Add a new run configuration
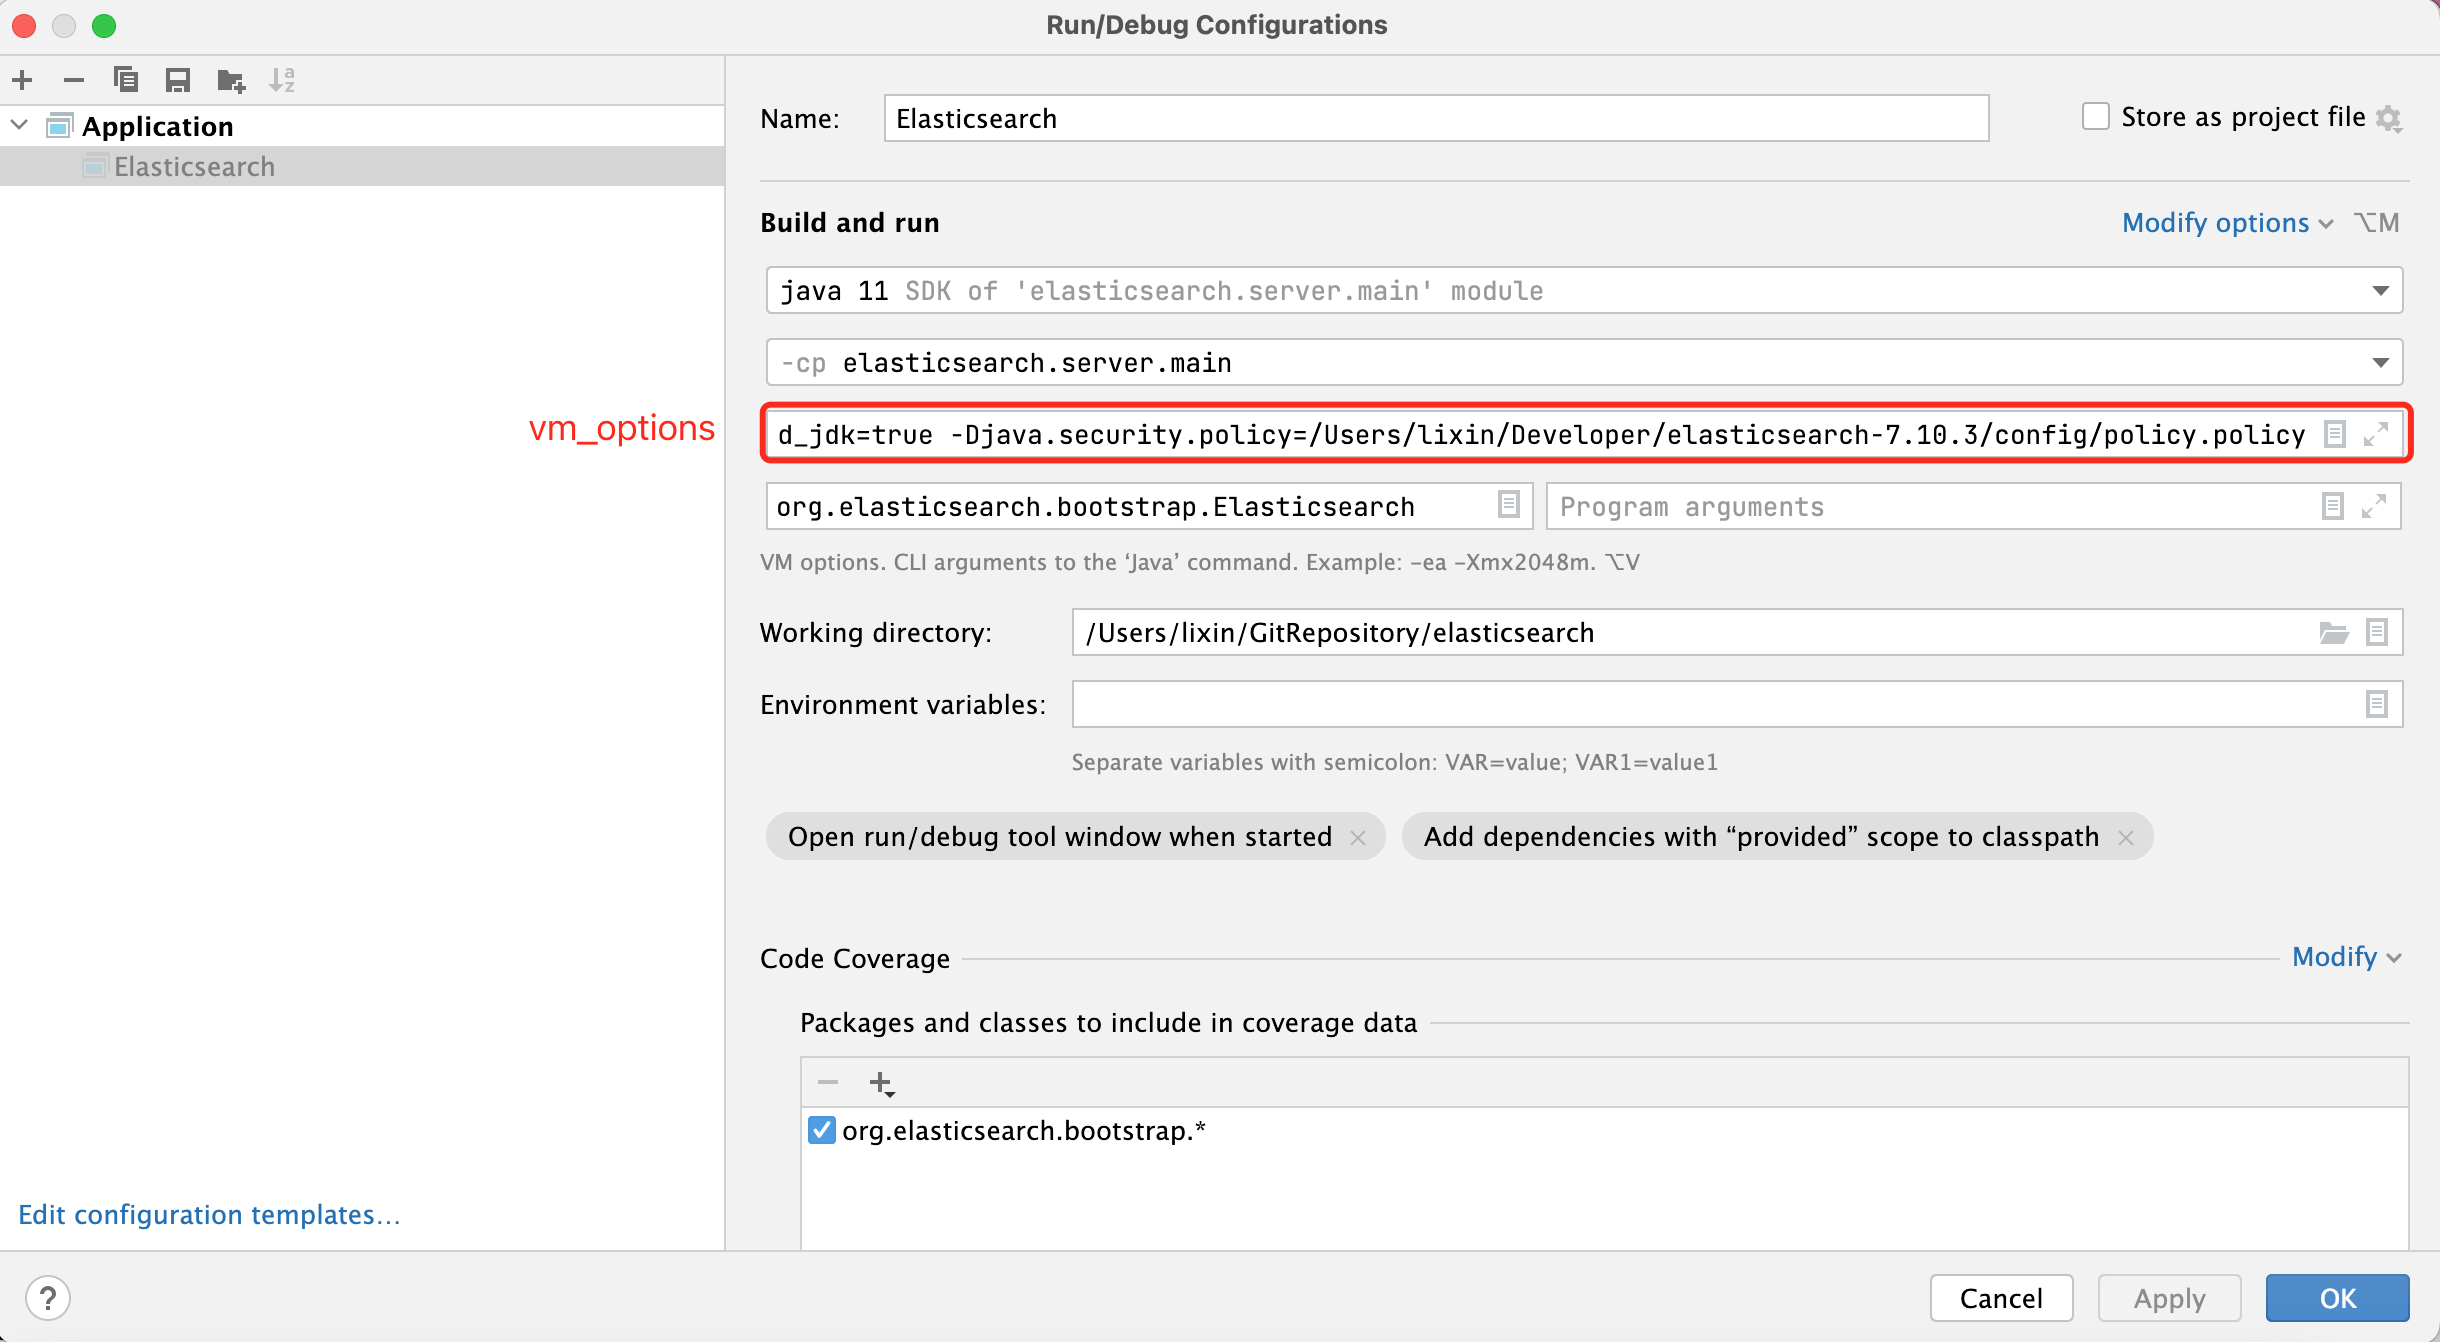This screenshot has height=1342, width=2440. [23, 80]
